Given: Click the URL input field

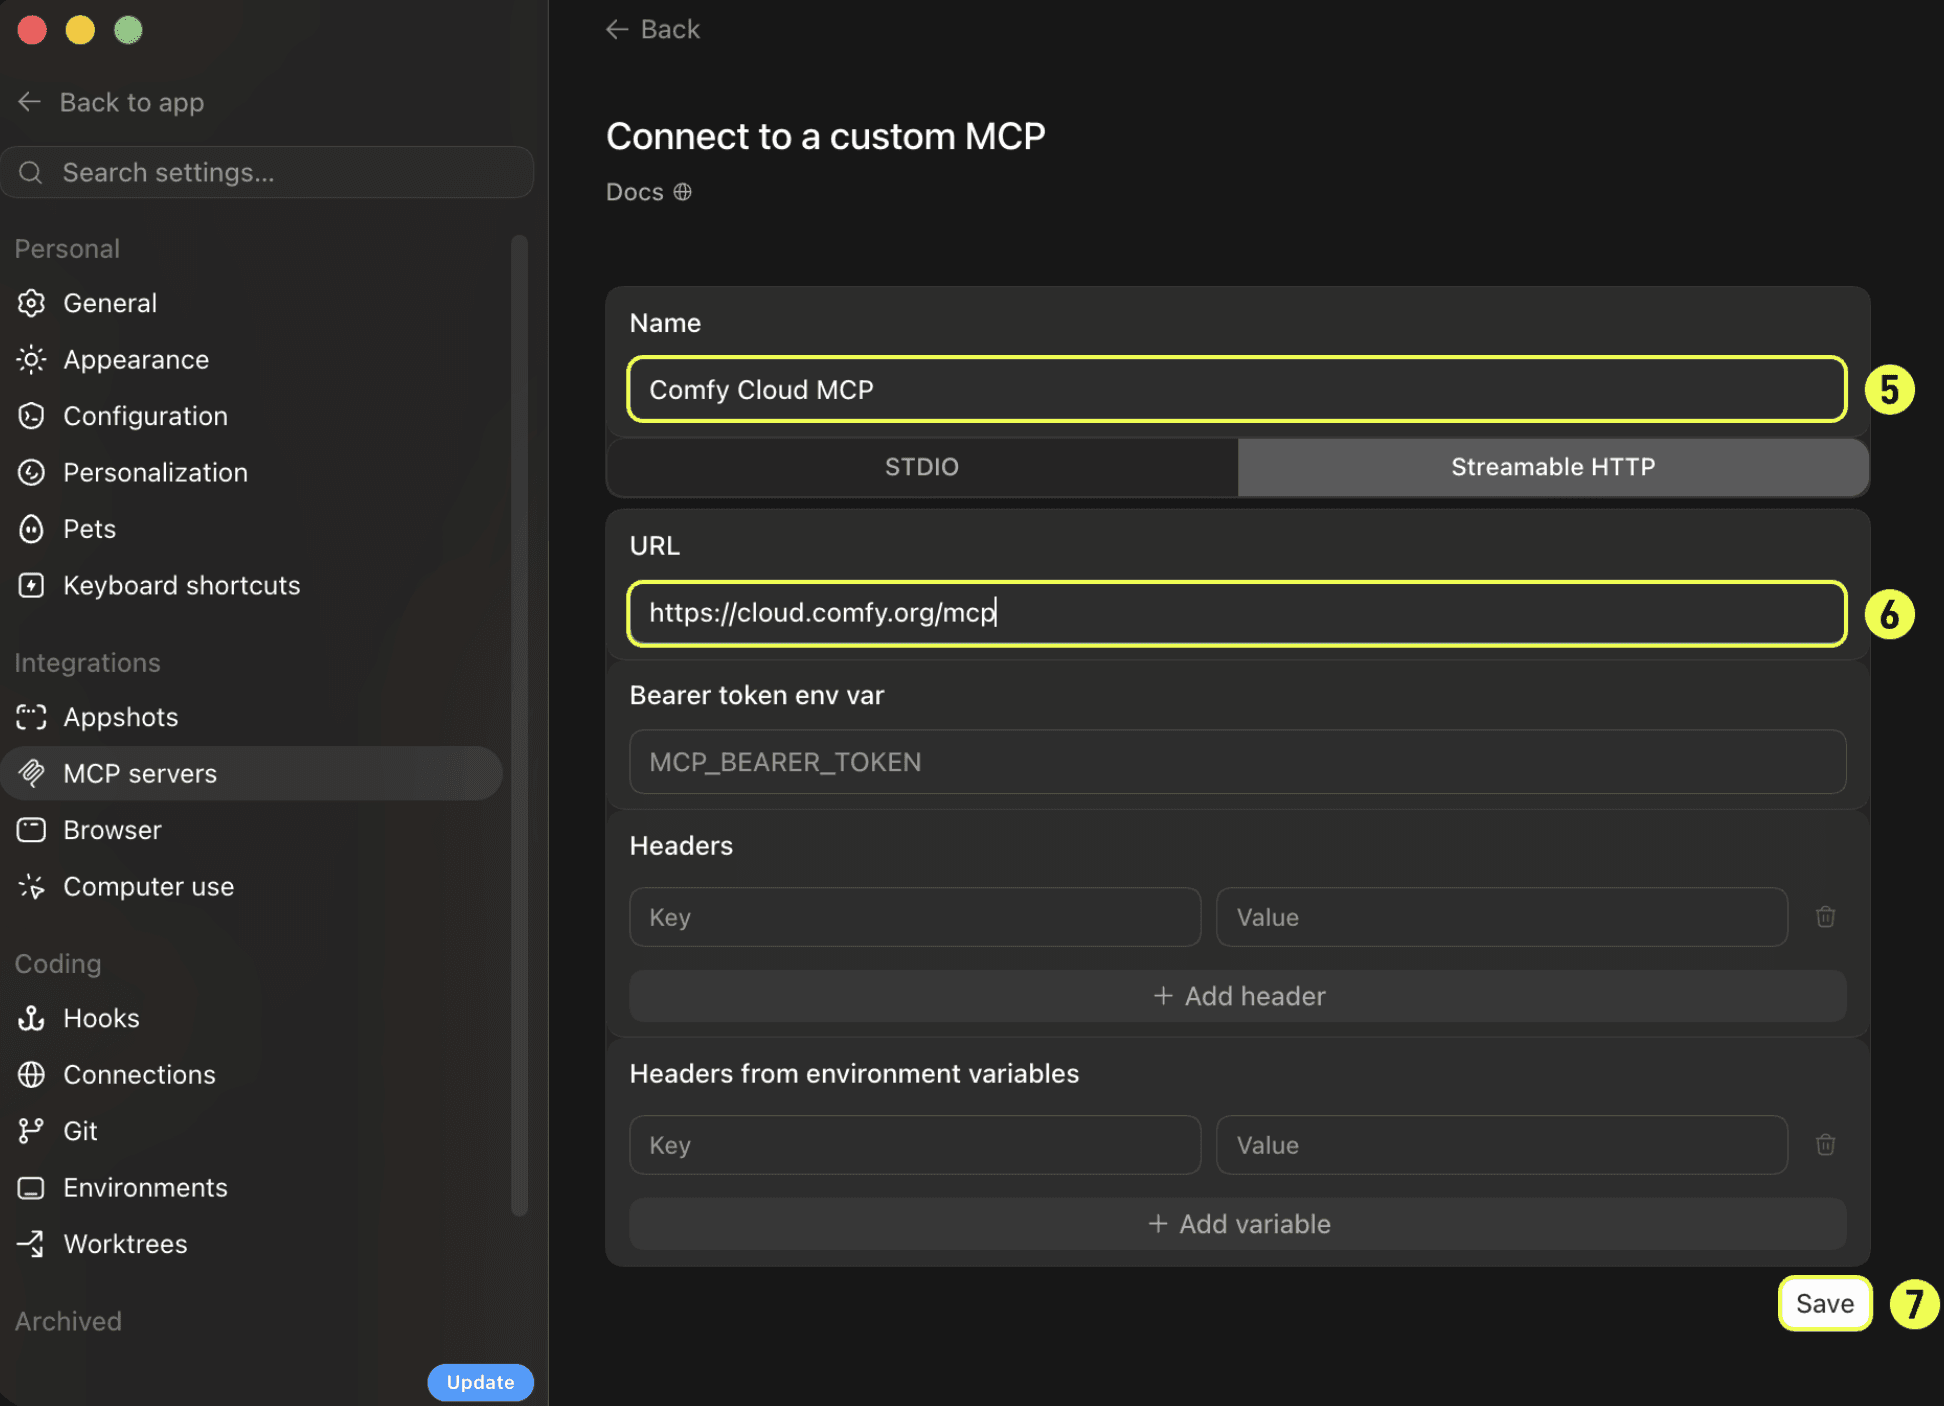Looking at the screenshot, I should pyautogui.click(x=1237, y=613).
